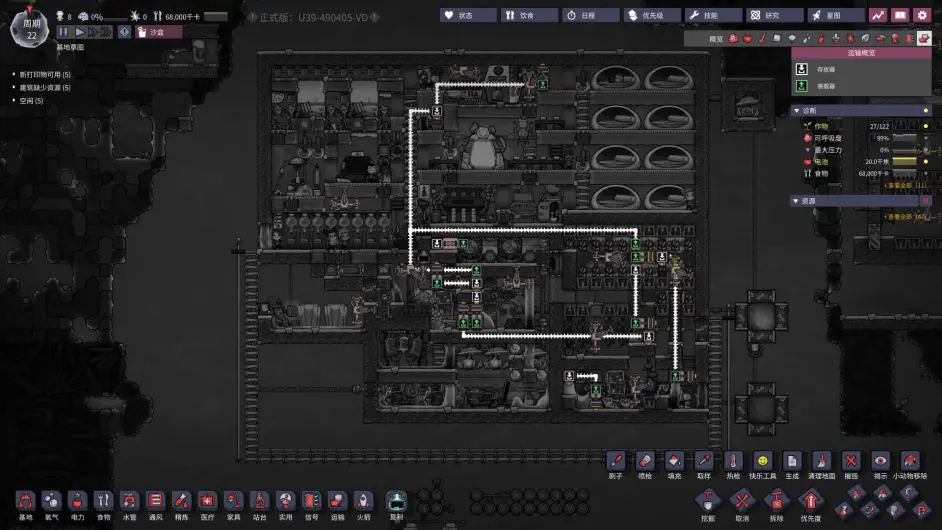Click the 电池 20.0 千焦 bar
942x530 pixels.
pos(904,162)
